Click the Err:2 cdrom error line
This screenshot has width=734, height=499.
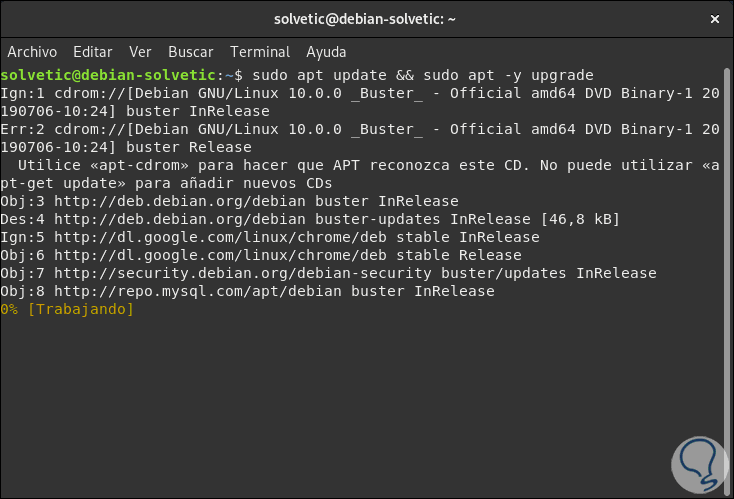tap(360, 129)
